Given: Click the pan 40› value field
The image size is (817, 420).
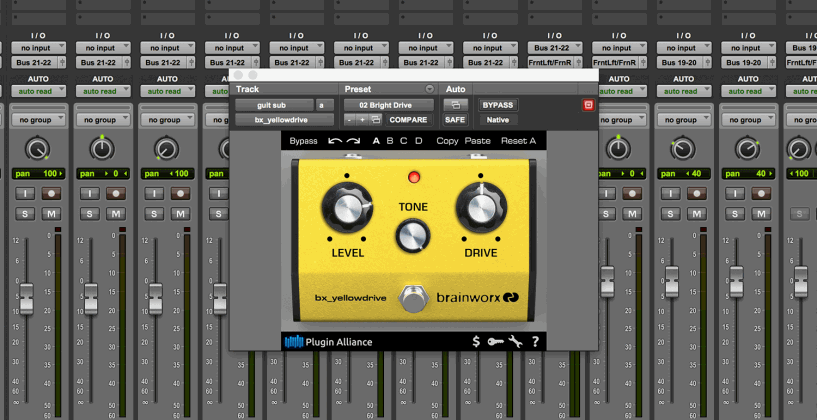Looking at the screenshot, I should click(x=748, y=174).
